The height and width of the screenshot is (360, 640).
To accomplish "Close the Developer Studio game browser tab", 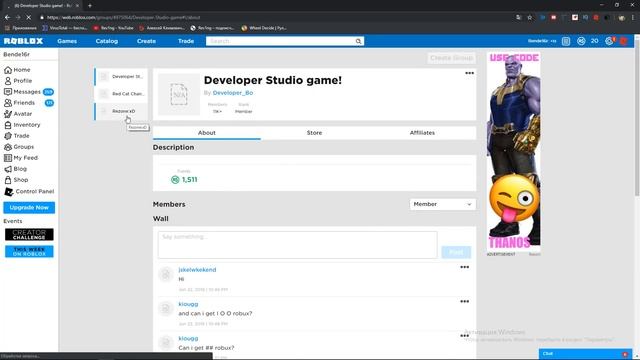I will (x=78, y=6).
